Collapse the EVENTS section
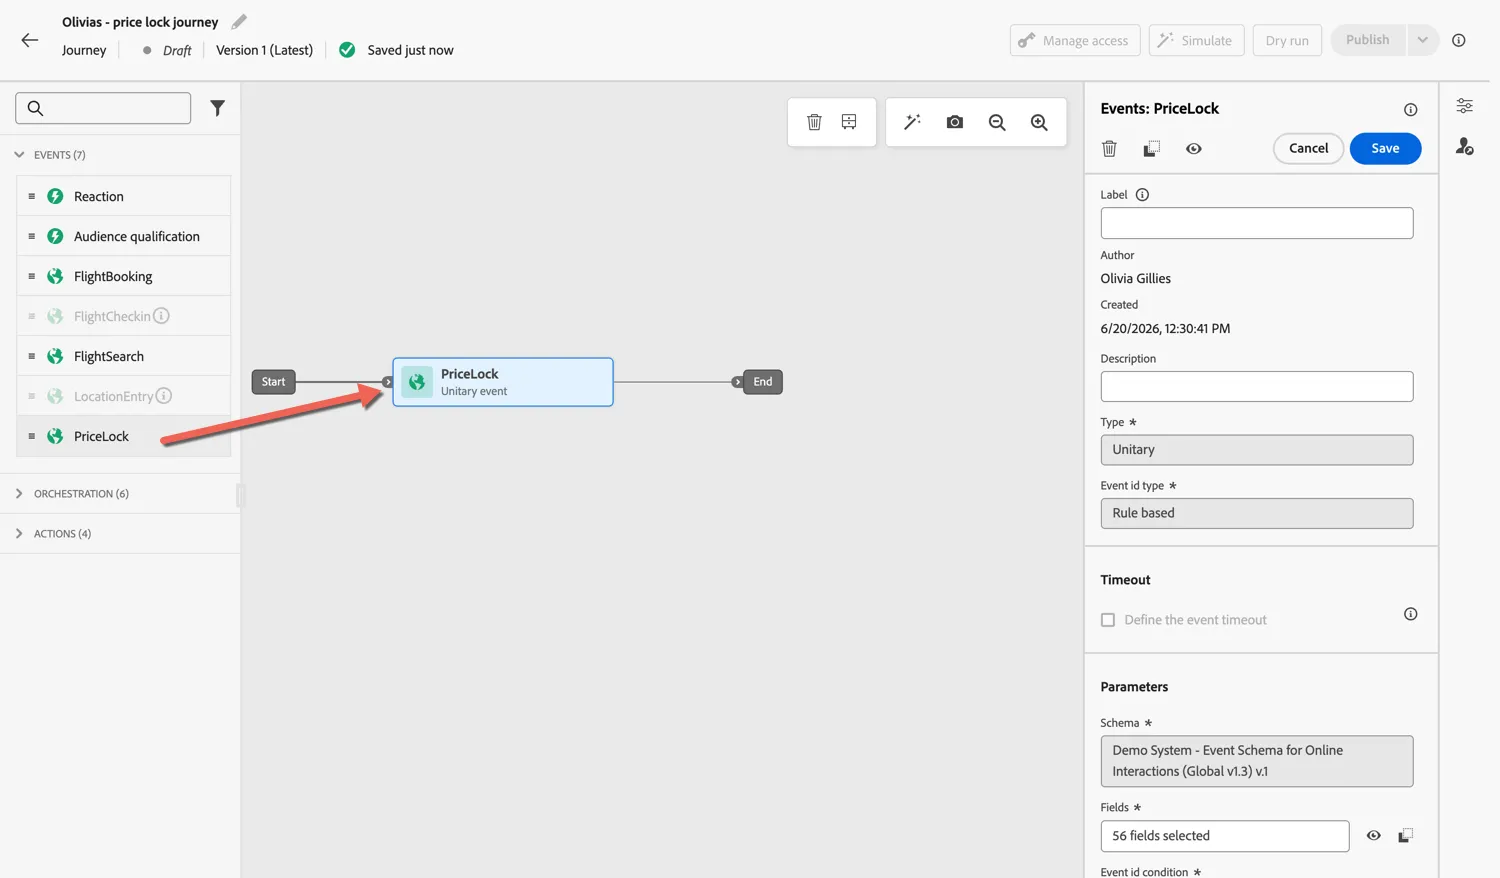The image size is (1500, 878). (19, 155)
